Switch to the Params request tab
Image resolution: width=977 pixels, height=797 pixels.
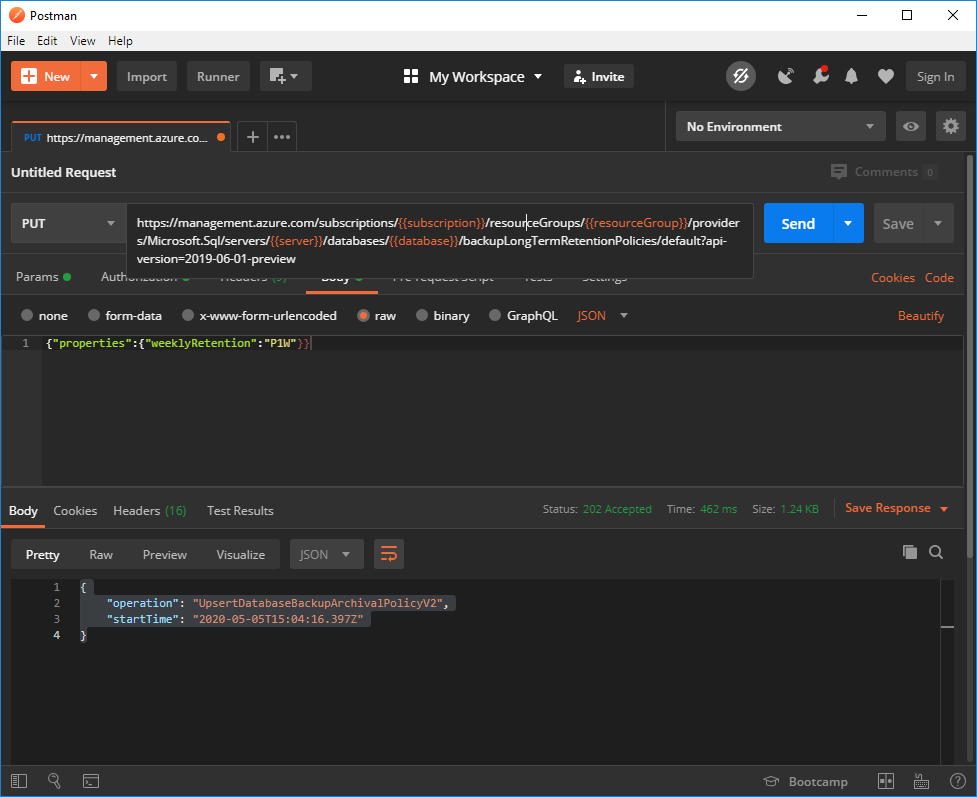(43, 277)
